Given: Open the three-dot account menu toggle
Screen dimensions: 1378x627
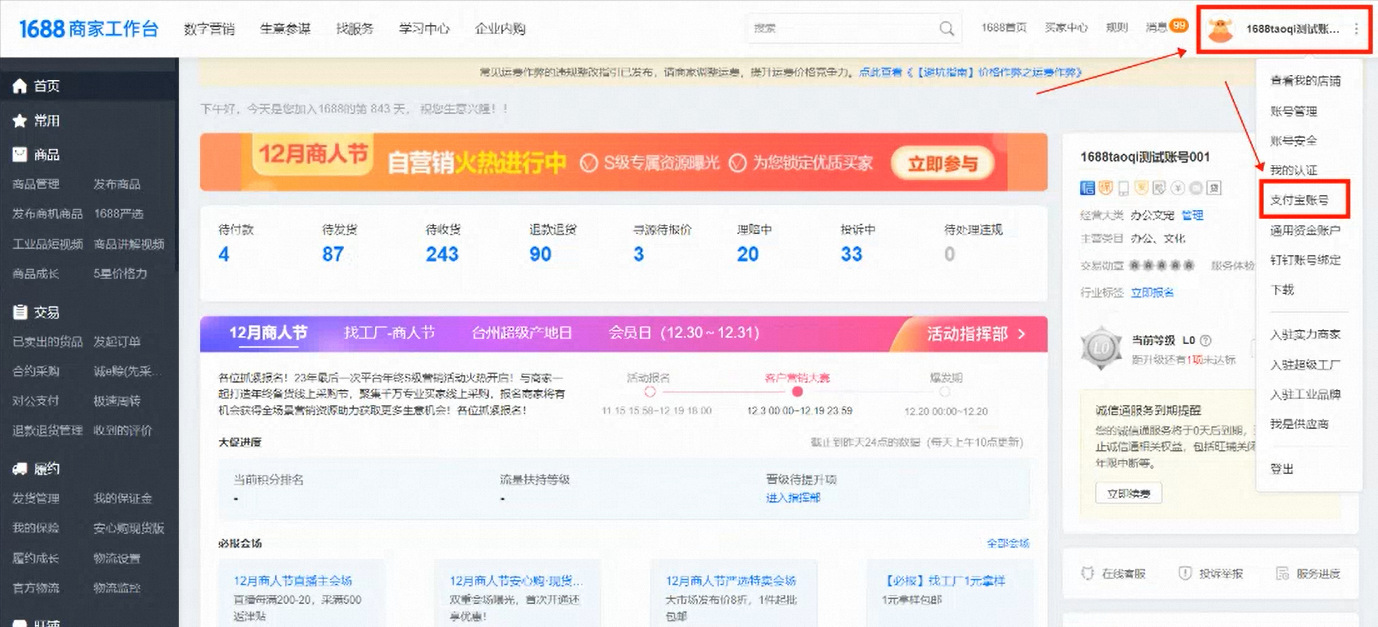Looking at the screenshot, I should coord(1356,30).
